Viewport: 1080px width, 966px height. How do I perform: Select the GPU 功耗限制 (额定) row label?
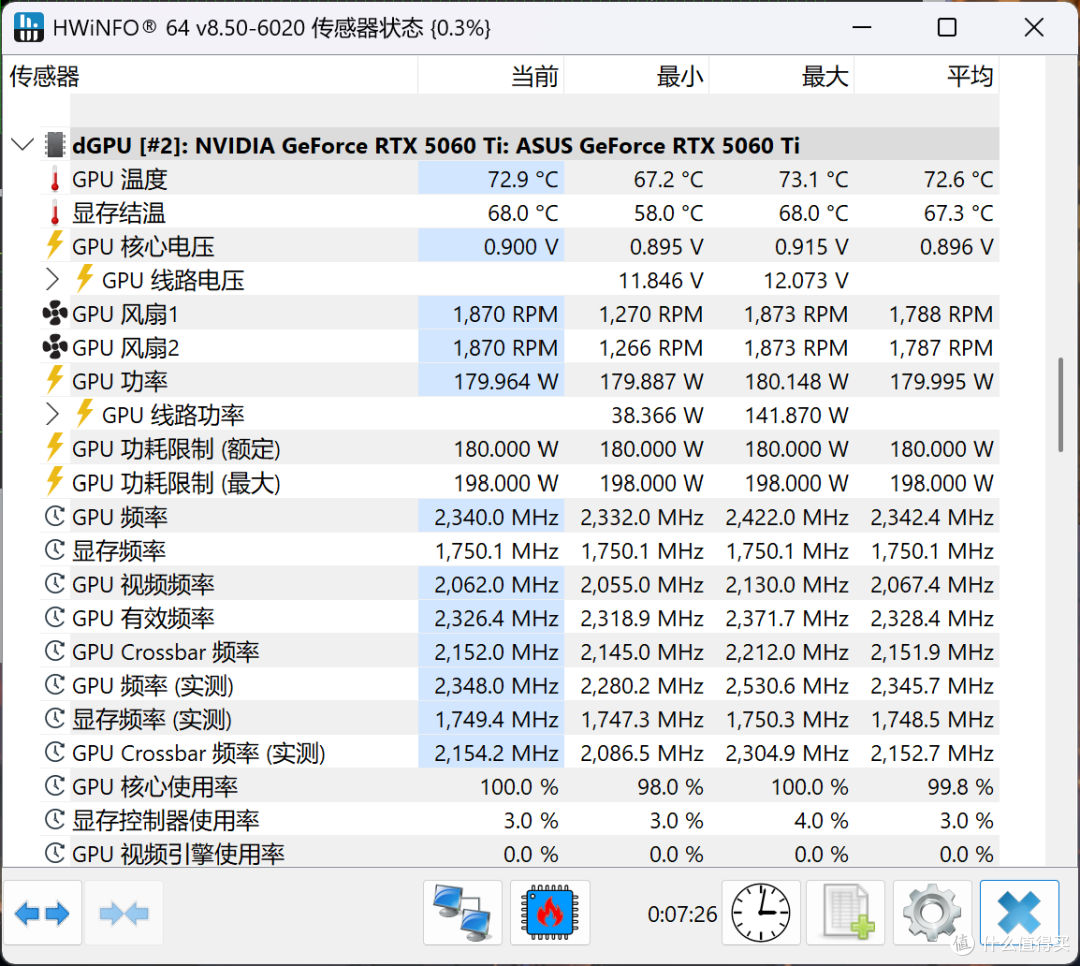point(176,449)
